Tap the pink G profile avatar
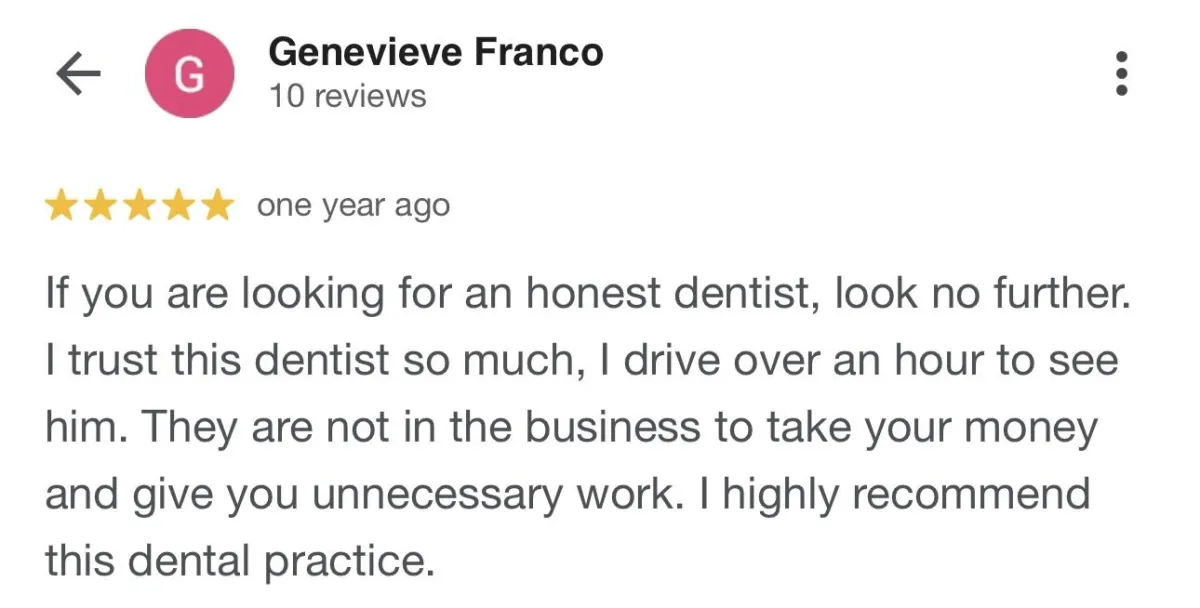1200x608 pixels. [x=189, y=75]
